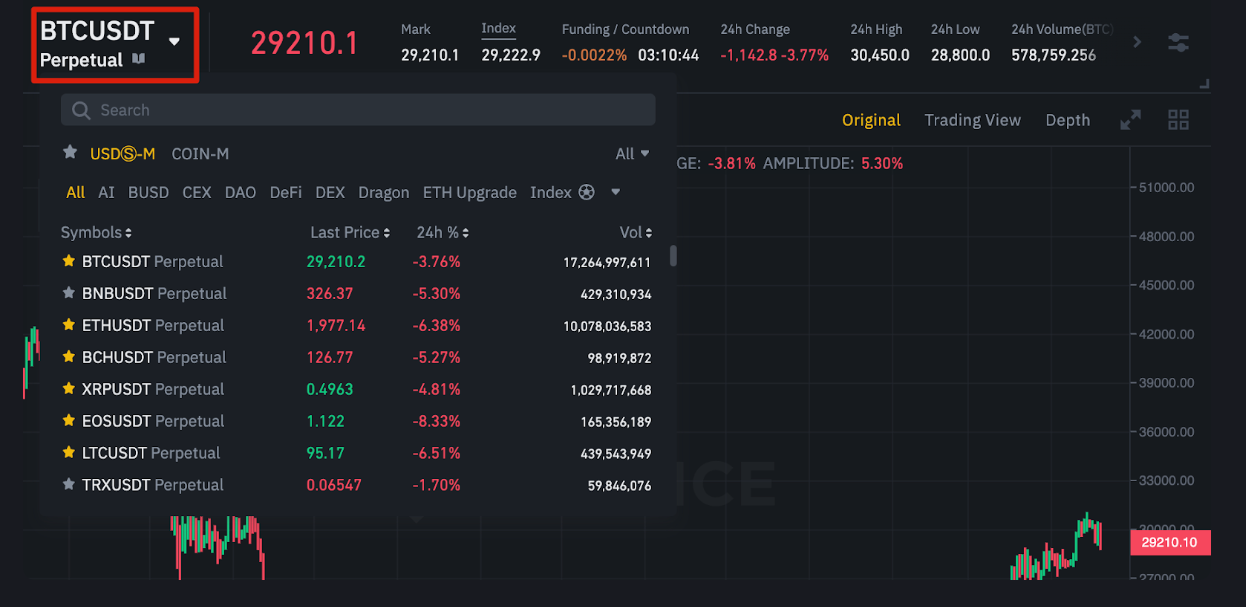
Task: Click the countdown 03:10:44
Action: [x=668, y=55]
